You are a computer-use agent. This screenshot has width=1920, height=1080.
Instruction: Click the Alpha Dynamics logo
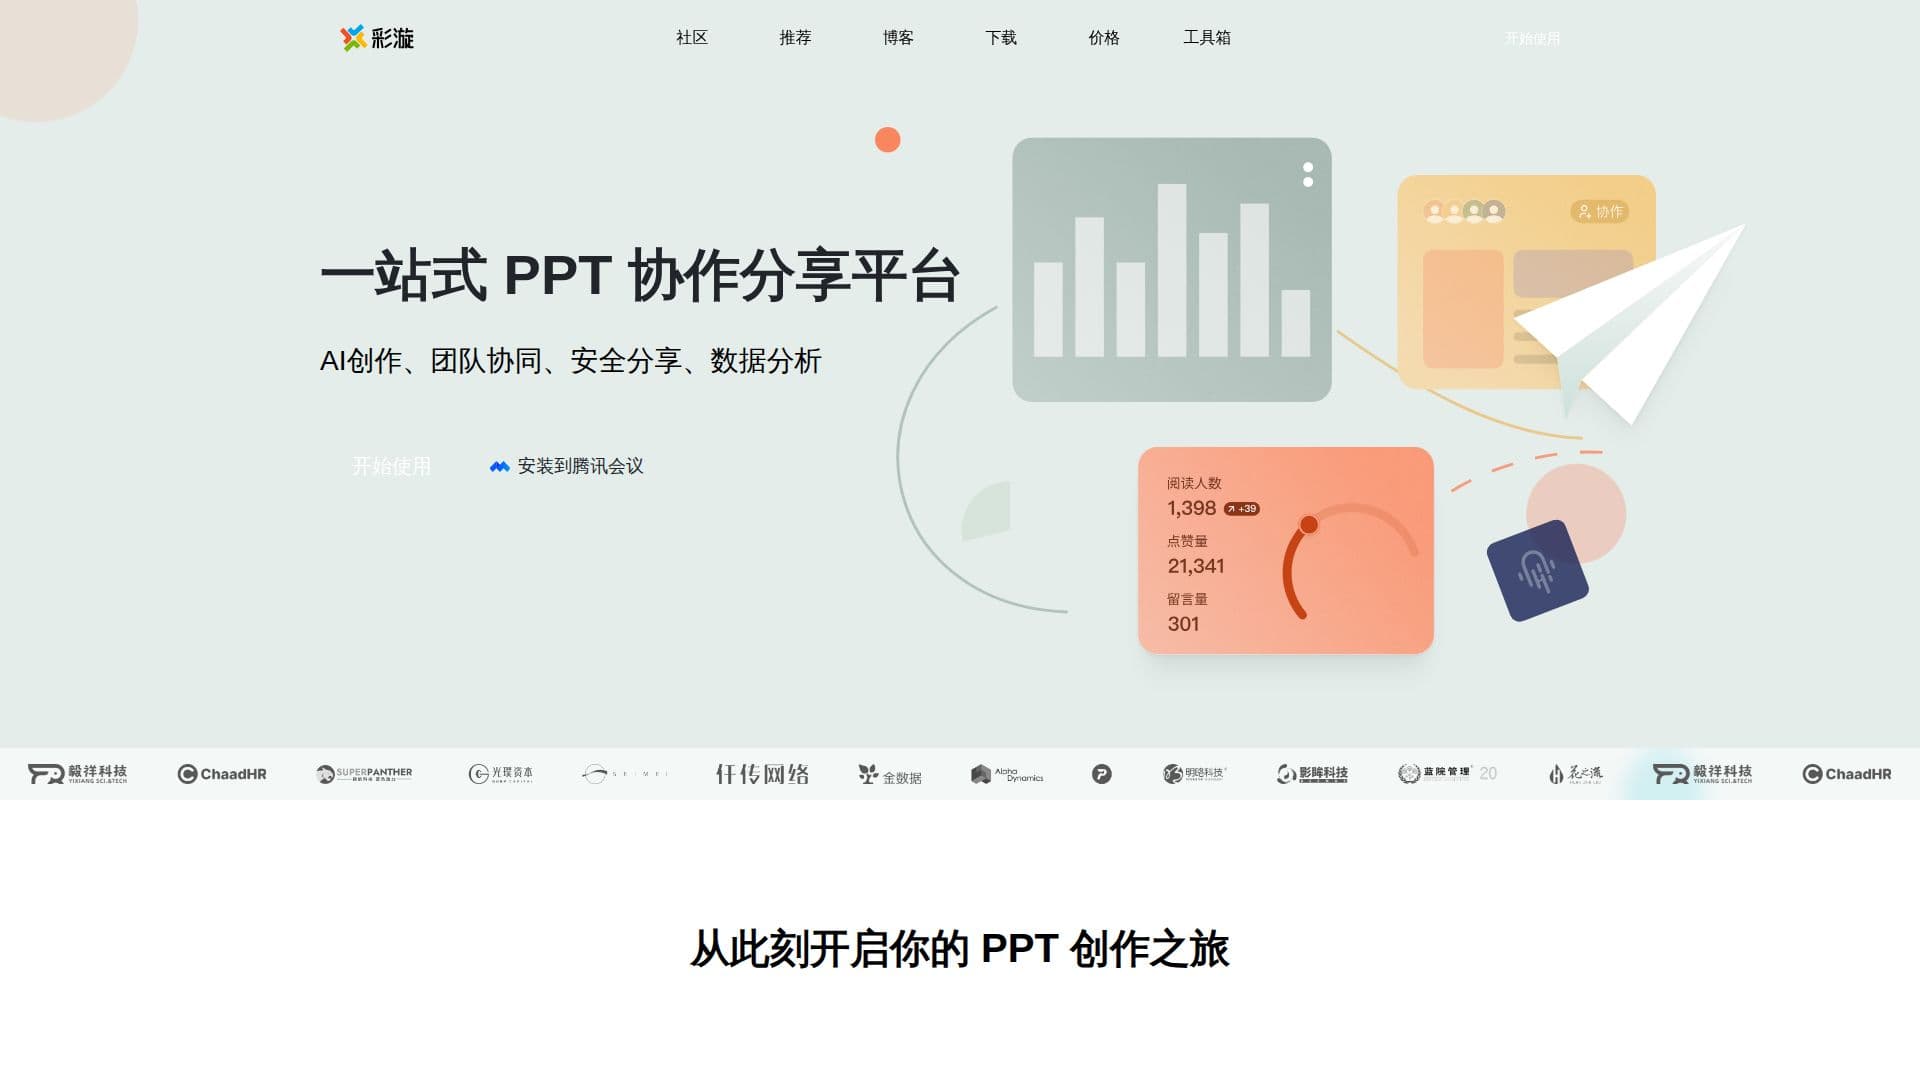[x=1007, y=774]
